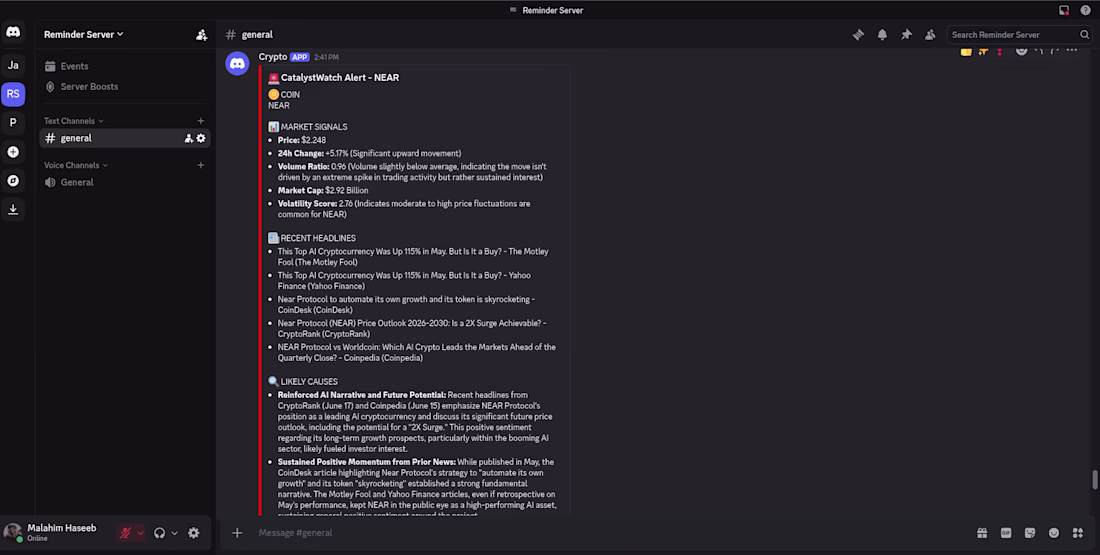Open the sticker picker
Image resolution: width=1100 pixels, height=555 pixels.
1030,533
